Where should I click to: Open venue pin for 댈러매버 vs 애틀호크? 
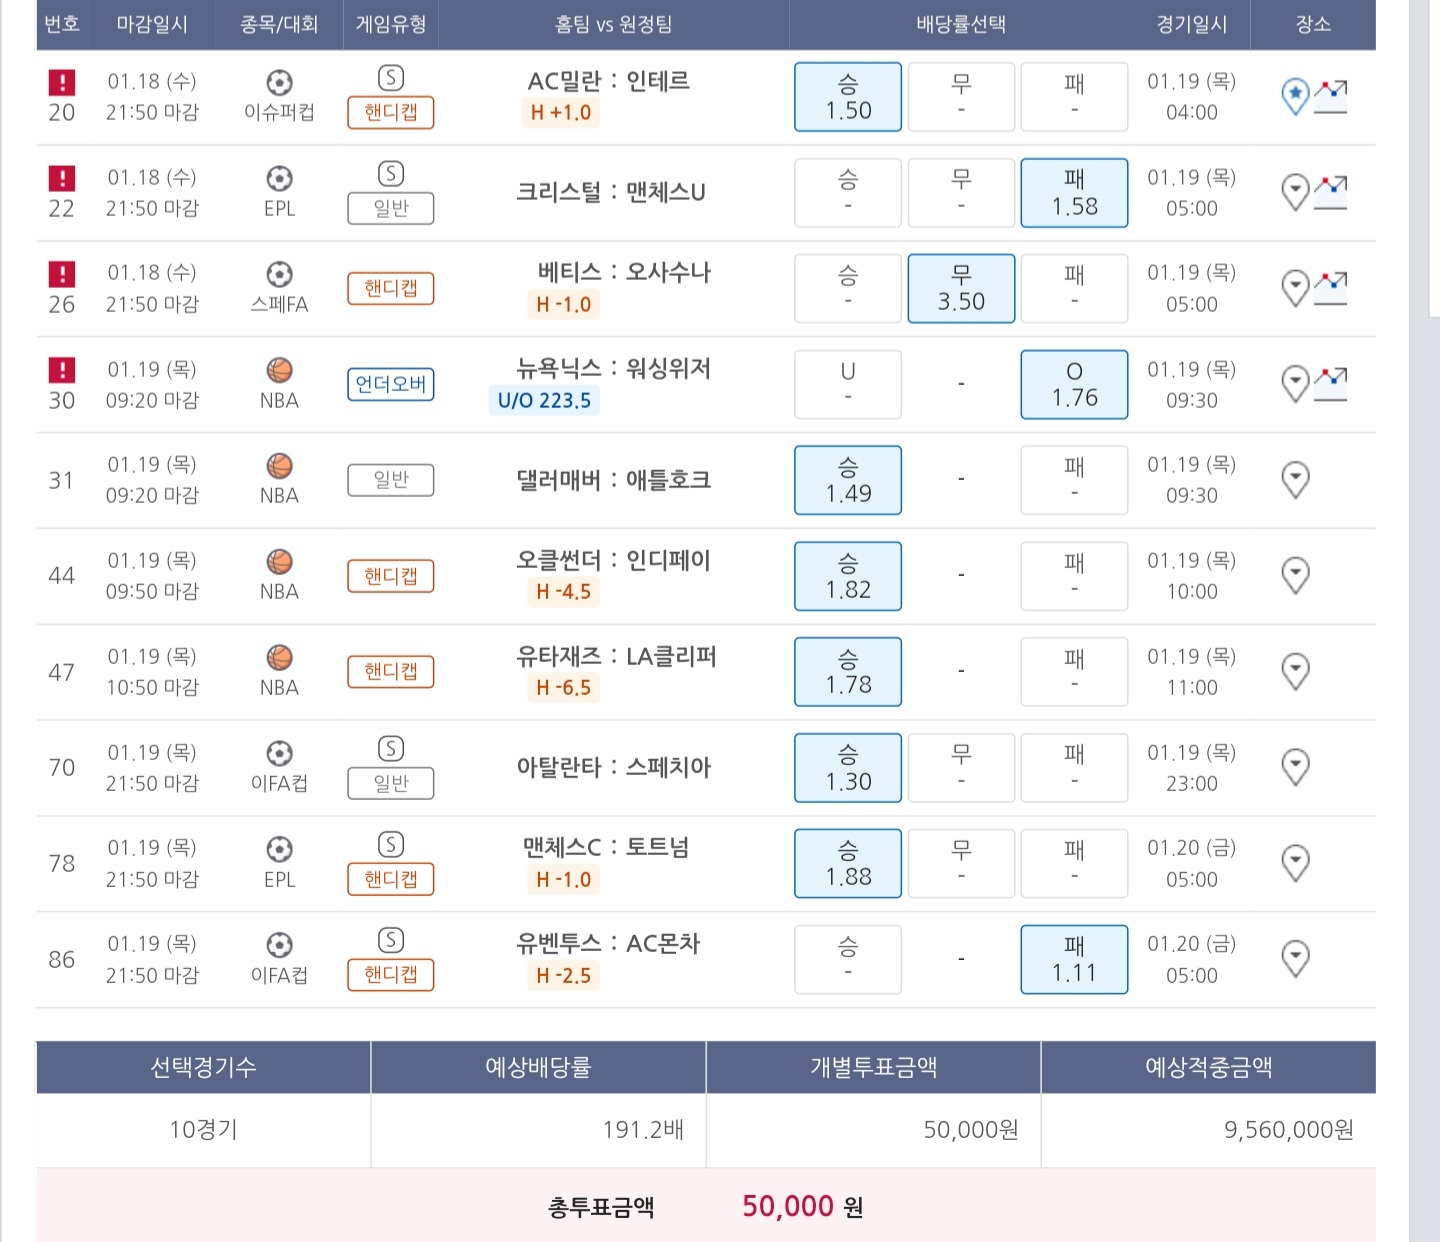(x=1295, y=480)
